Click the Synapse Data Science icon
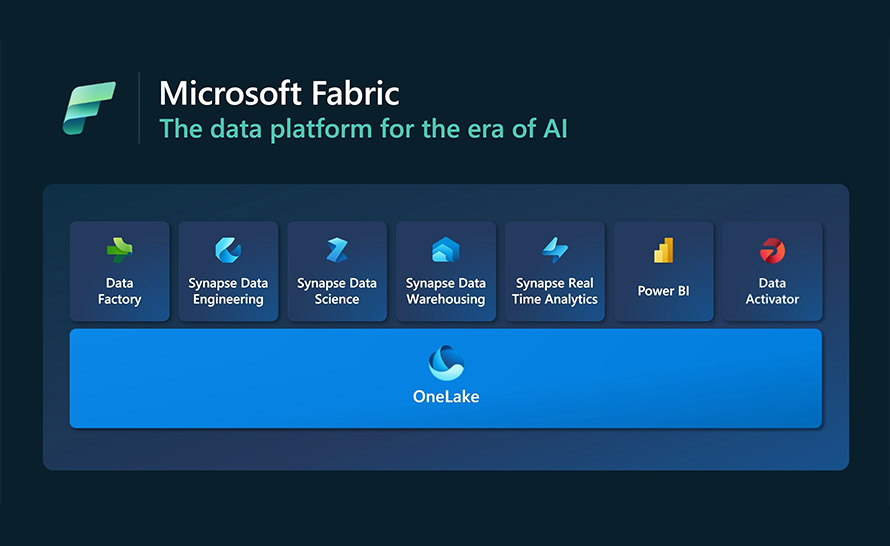 (337, 250)
